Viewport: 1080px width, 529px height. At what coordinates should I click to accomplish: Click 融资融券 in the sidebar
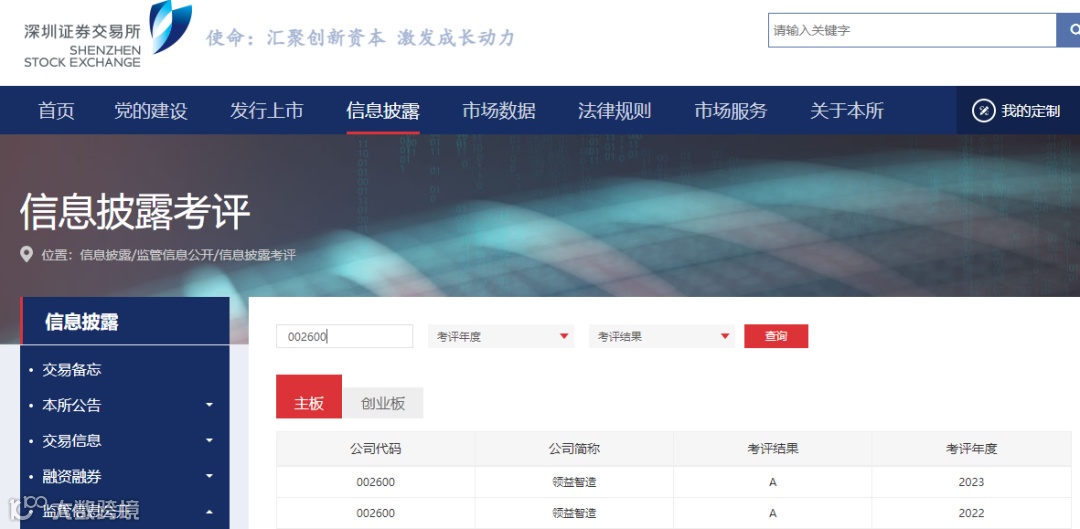click(72, 476)
